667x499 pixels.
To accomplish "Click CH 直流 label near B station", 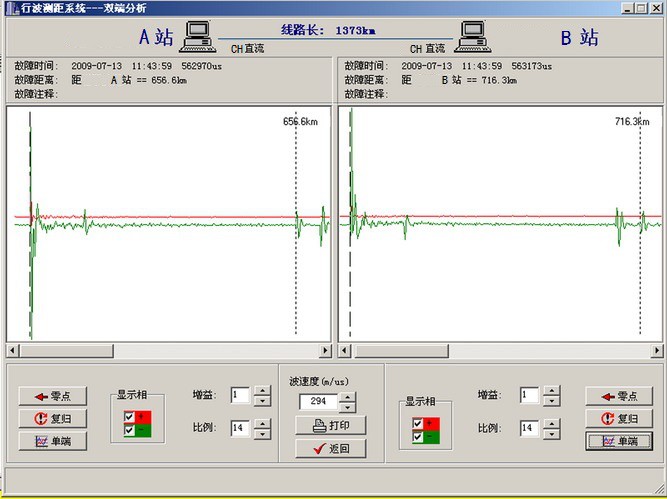I will [428, 49].
